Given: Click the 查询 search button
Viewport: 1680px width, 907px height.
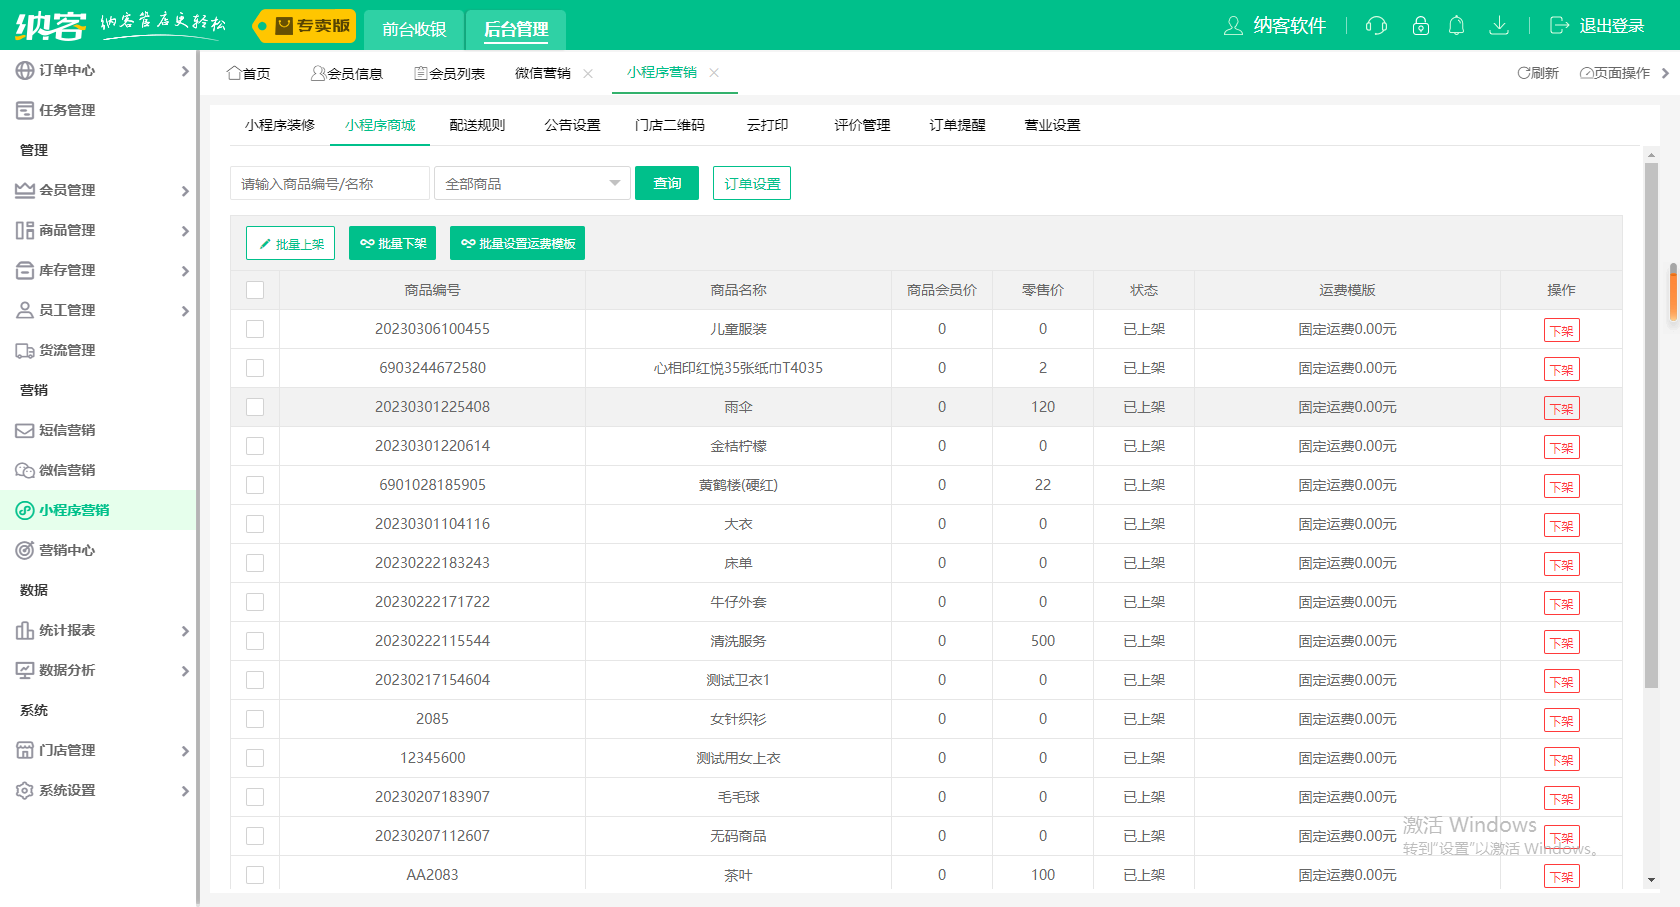Looking at the screenshot, I should coord(667,184).
